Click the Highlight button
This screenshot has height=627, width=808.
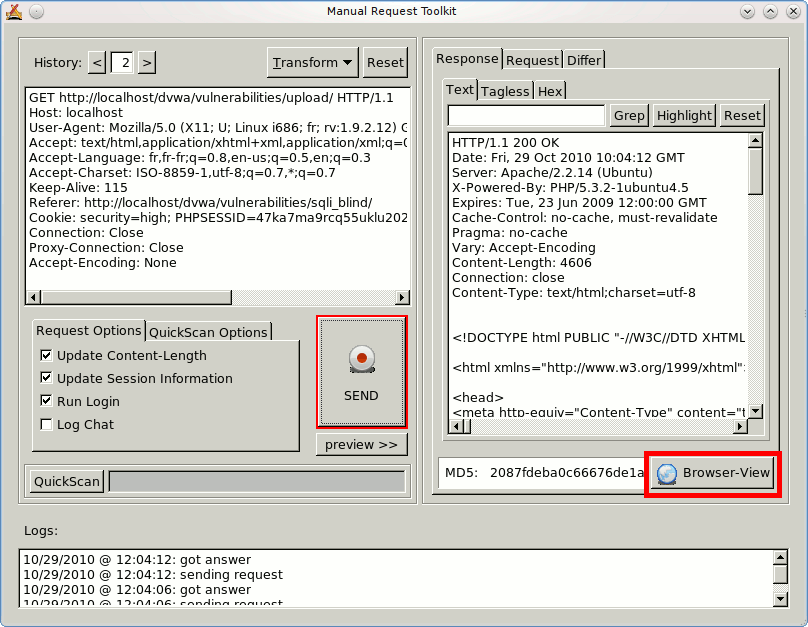tap(684, 115)
